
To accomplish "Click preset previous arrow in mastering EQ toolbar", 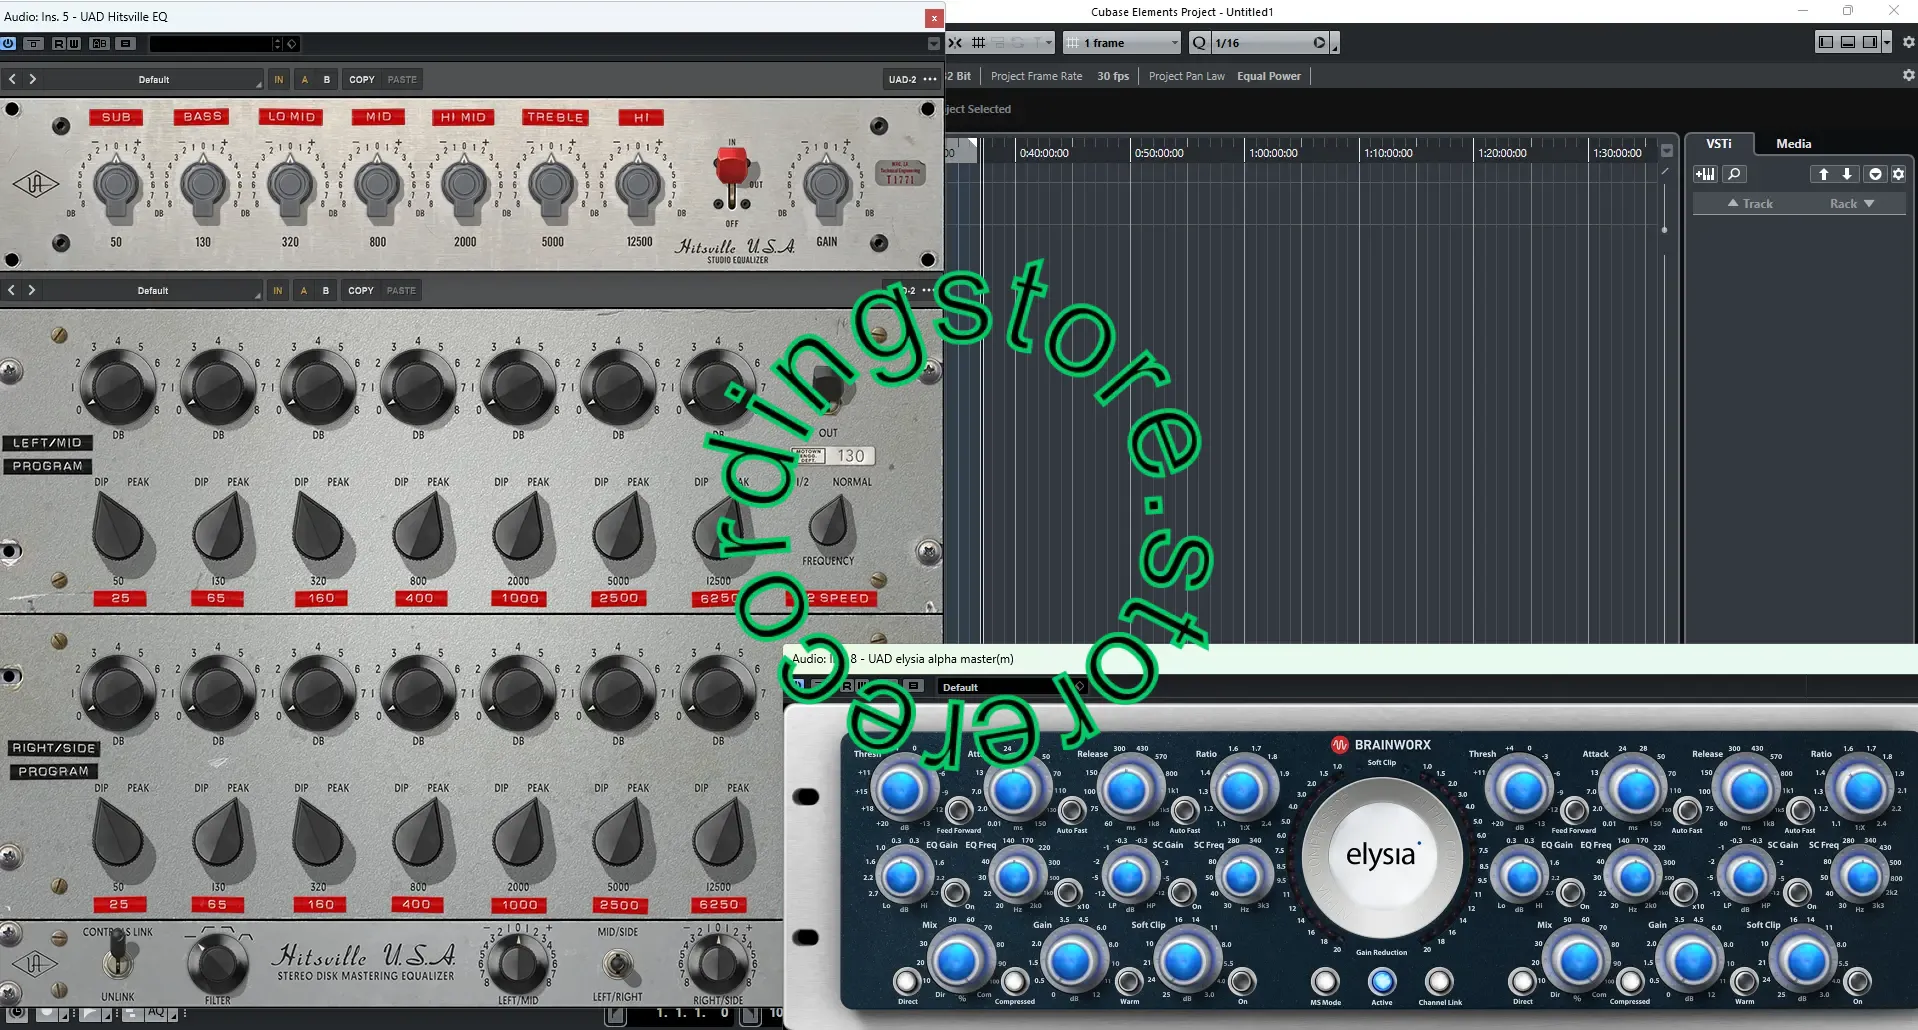I will [x=12, y=290].
